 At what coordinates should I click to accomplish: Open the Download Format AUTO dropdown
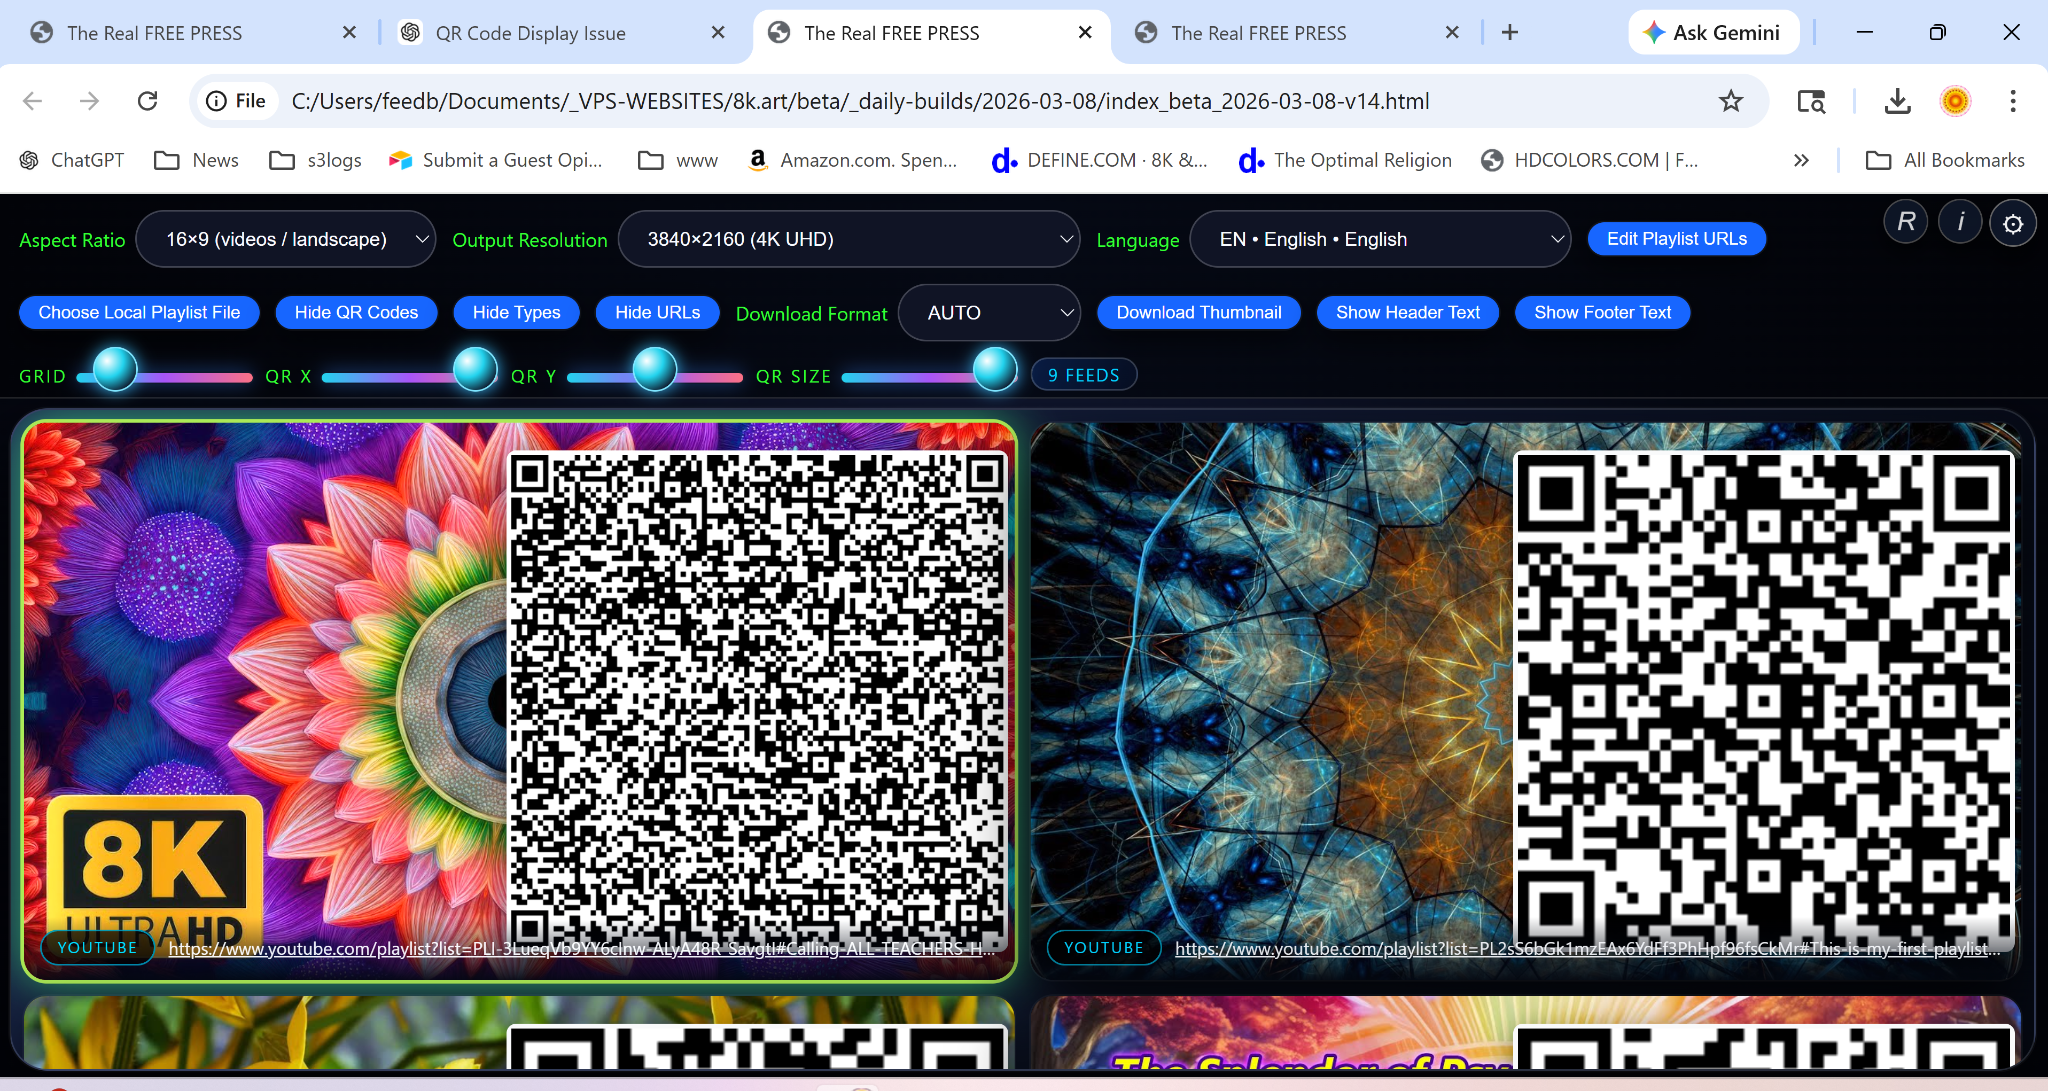tap(989, 313)
